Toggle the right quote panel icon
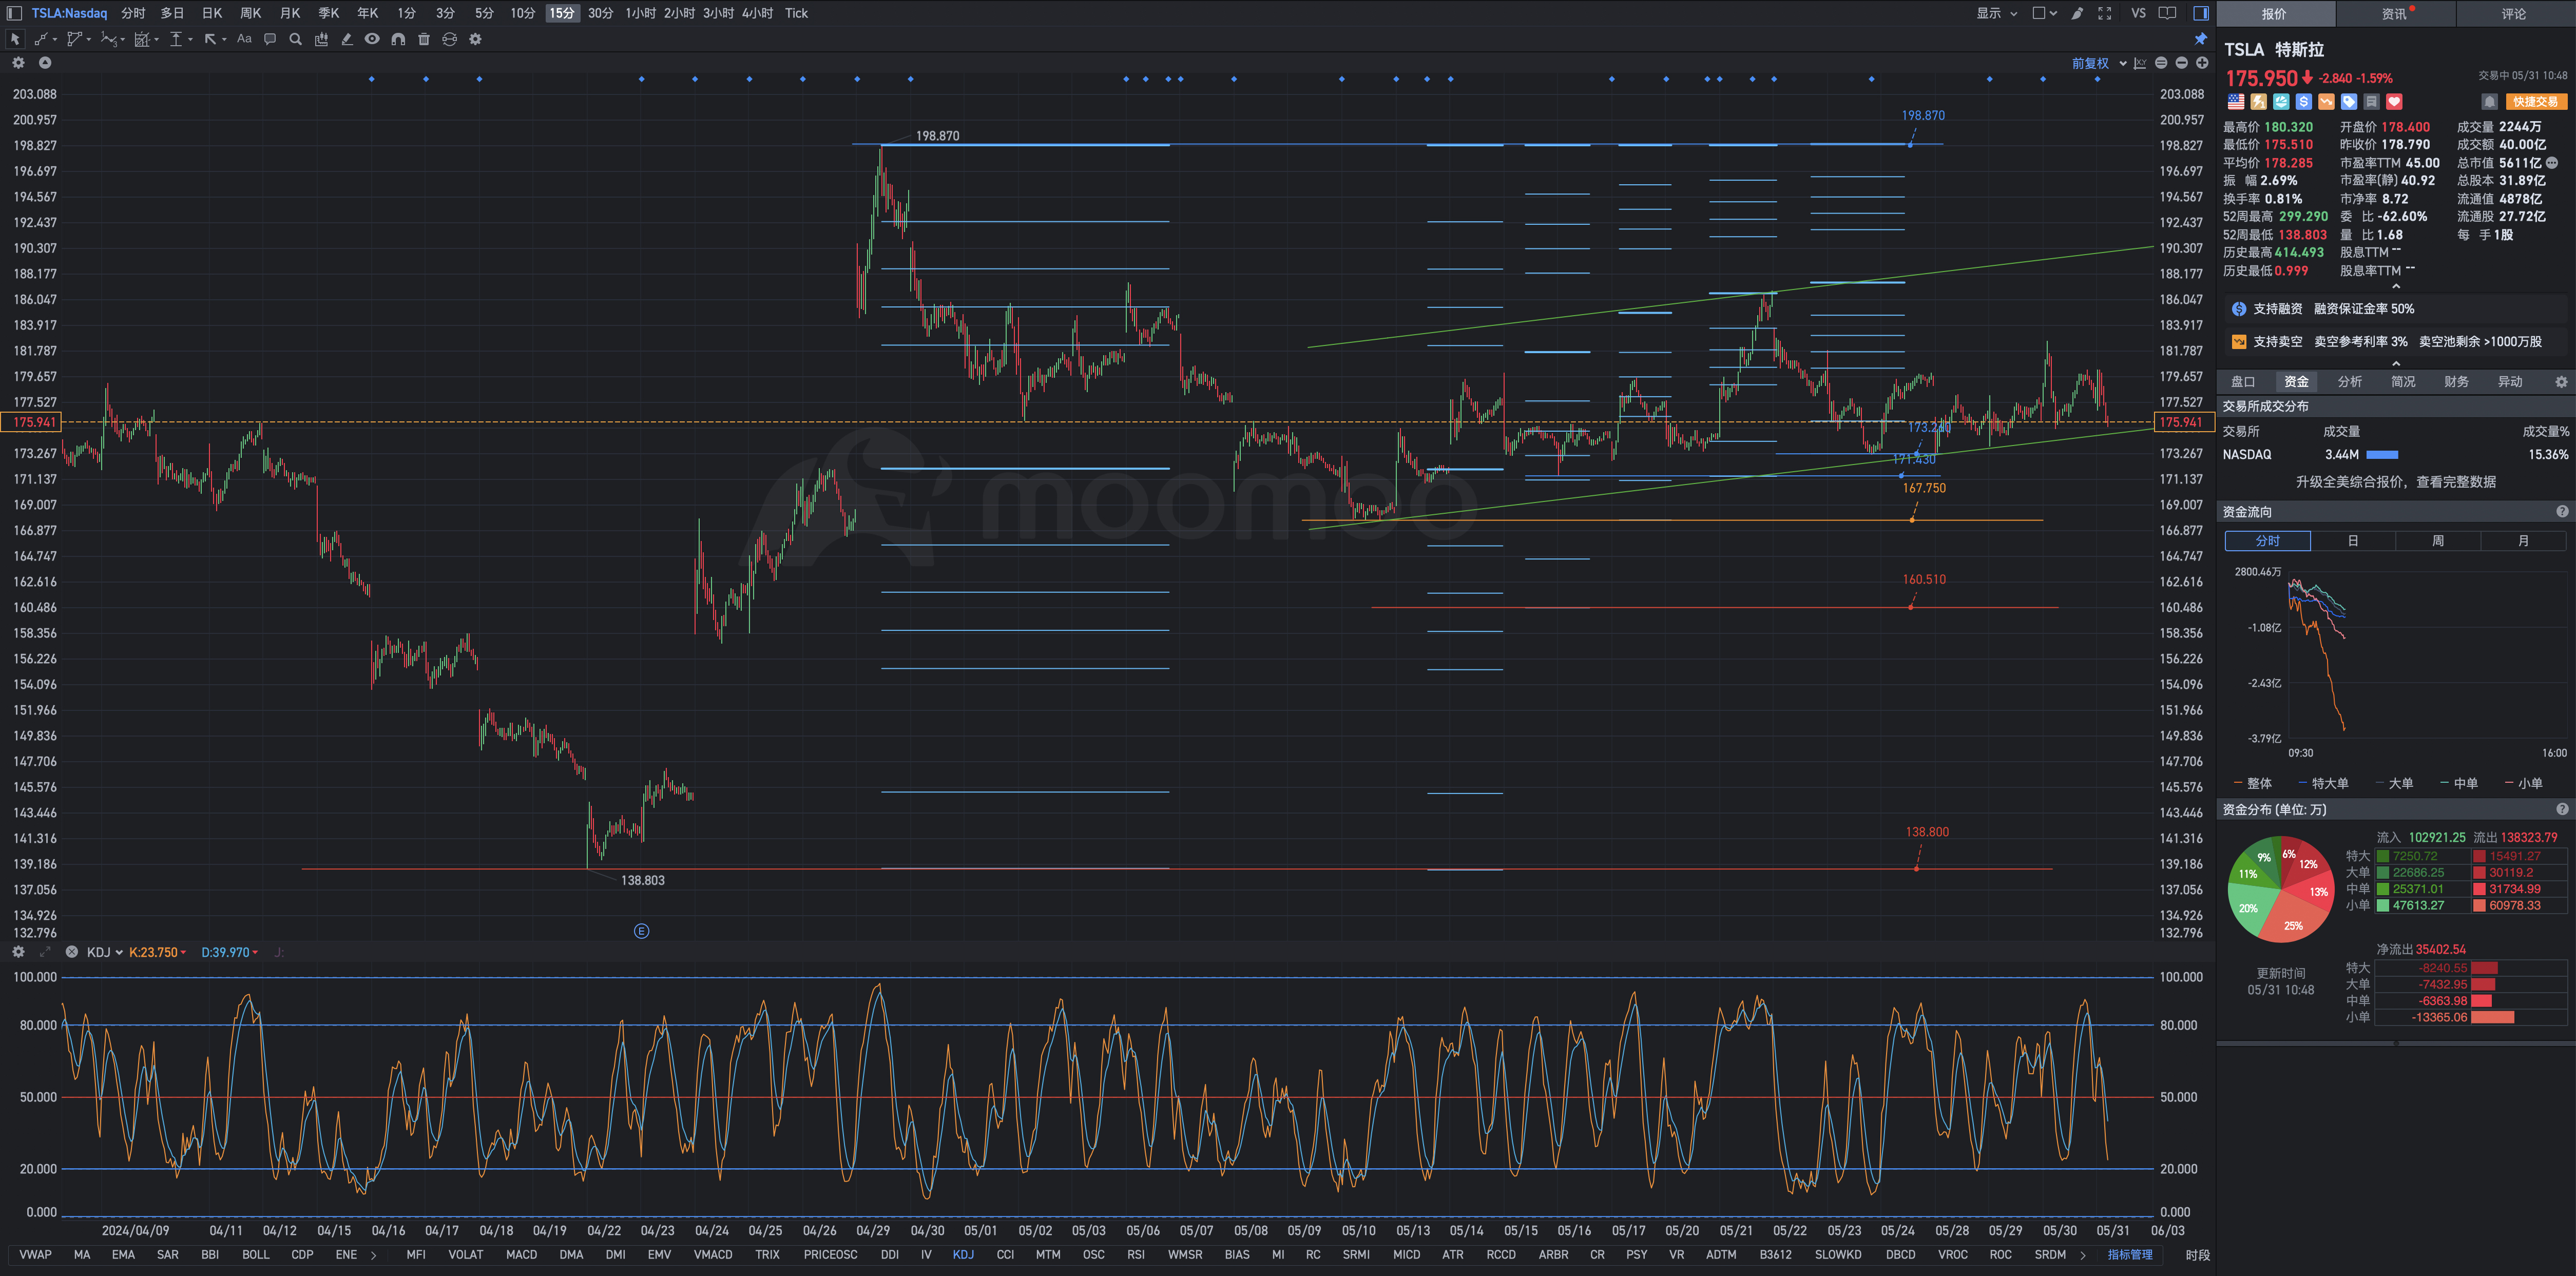This screenshot has width=2576, height=1276. 2201,13
